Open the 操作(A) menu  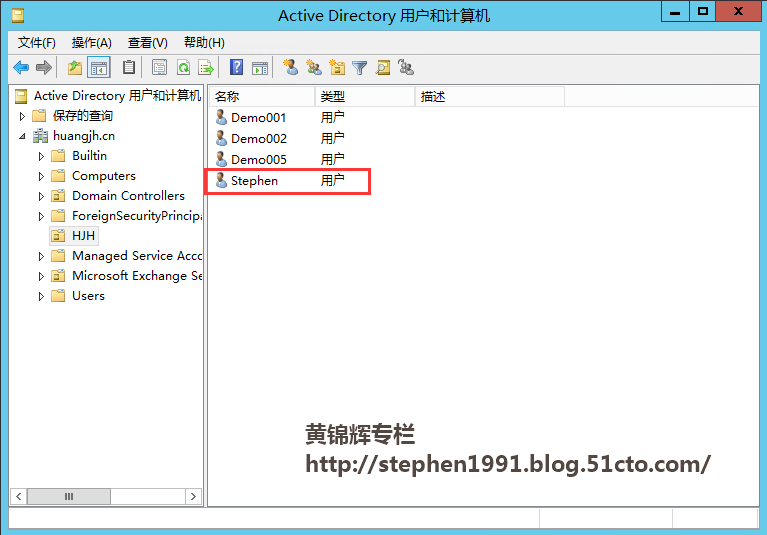pyautogui.click(x=91, y=43)
